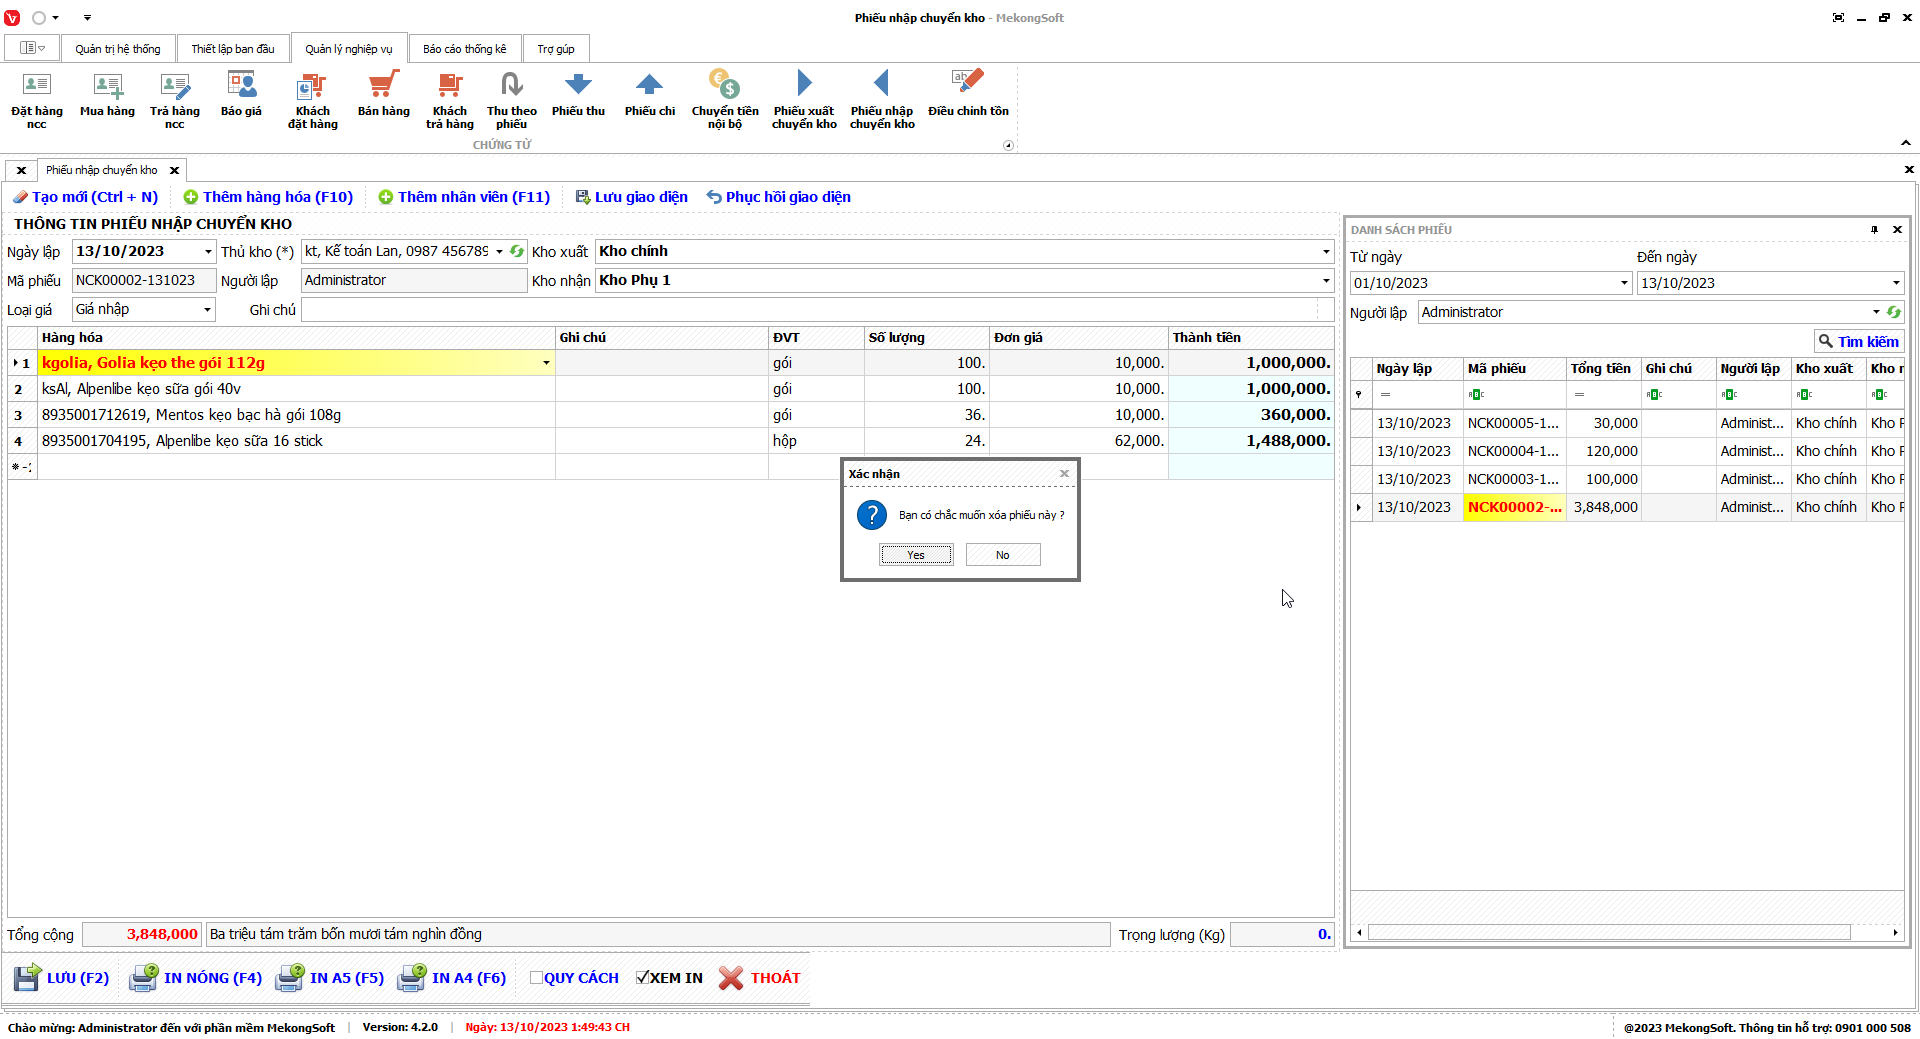Pin the Danh sách phiếu panel

pos(1874,230)
